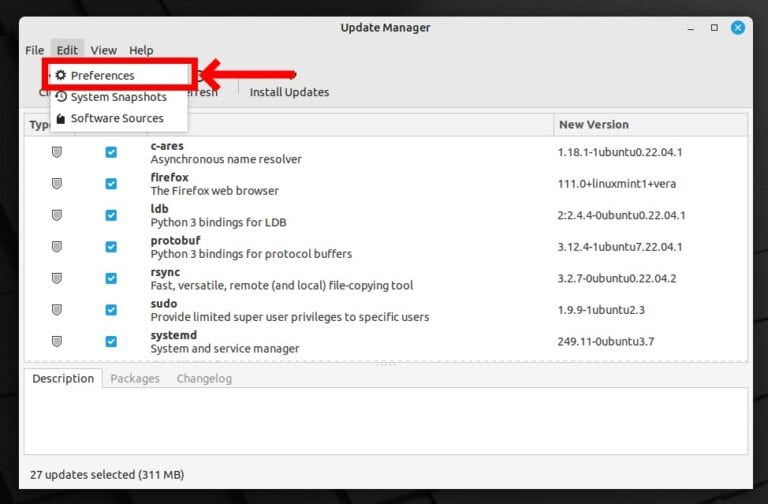Click the shield type icon for firefox
The image size is (768, 504).
tap(57, 184)
